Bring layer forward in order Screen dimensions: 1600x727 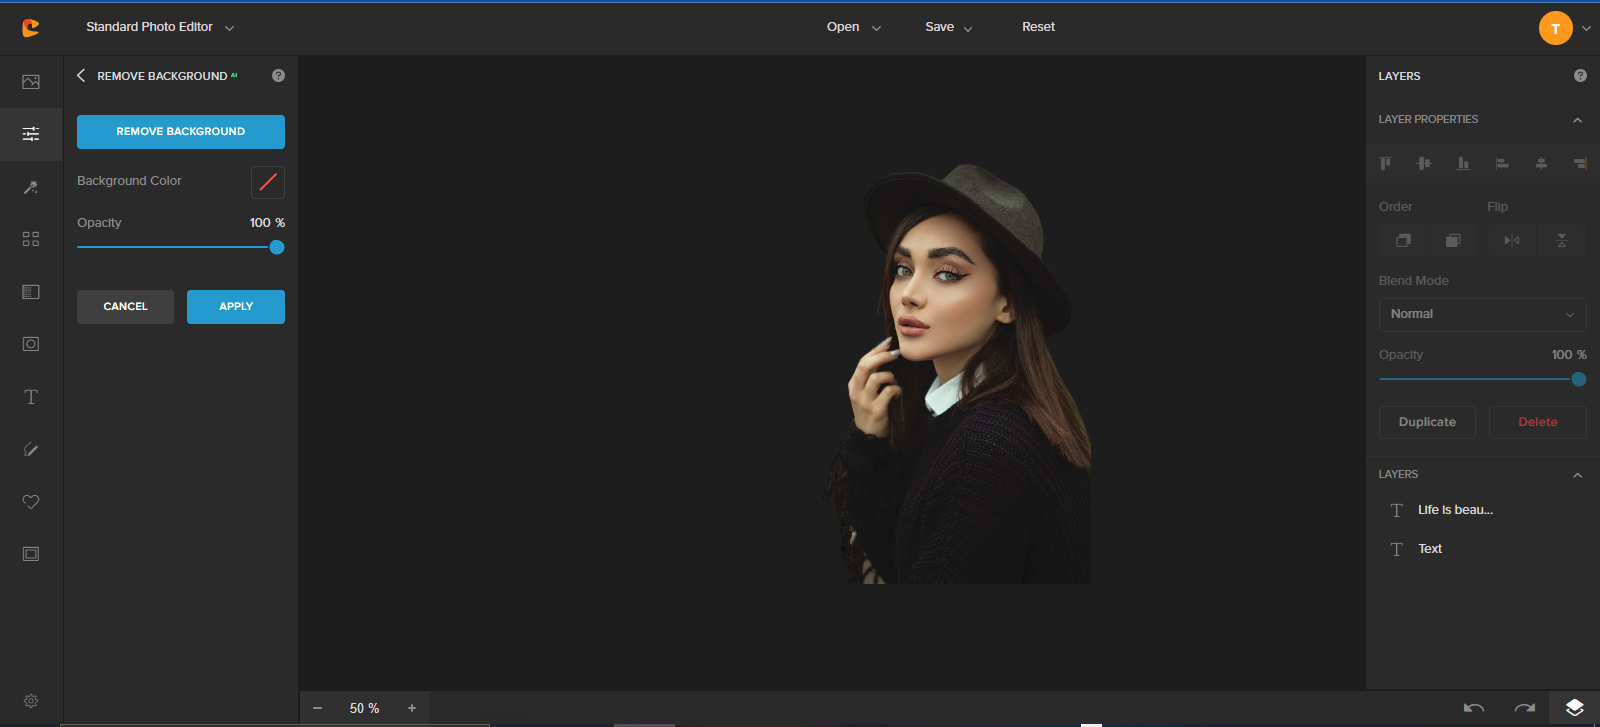(1403, 240)
